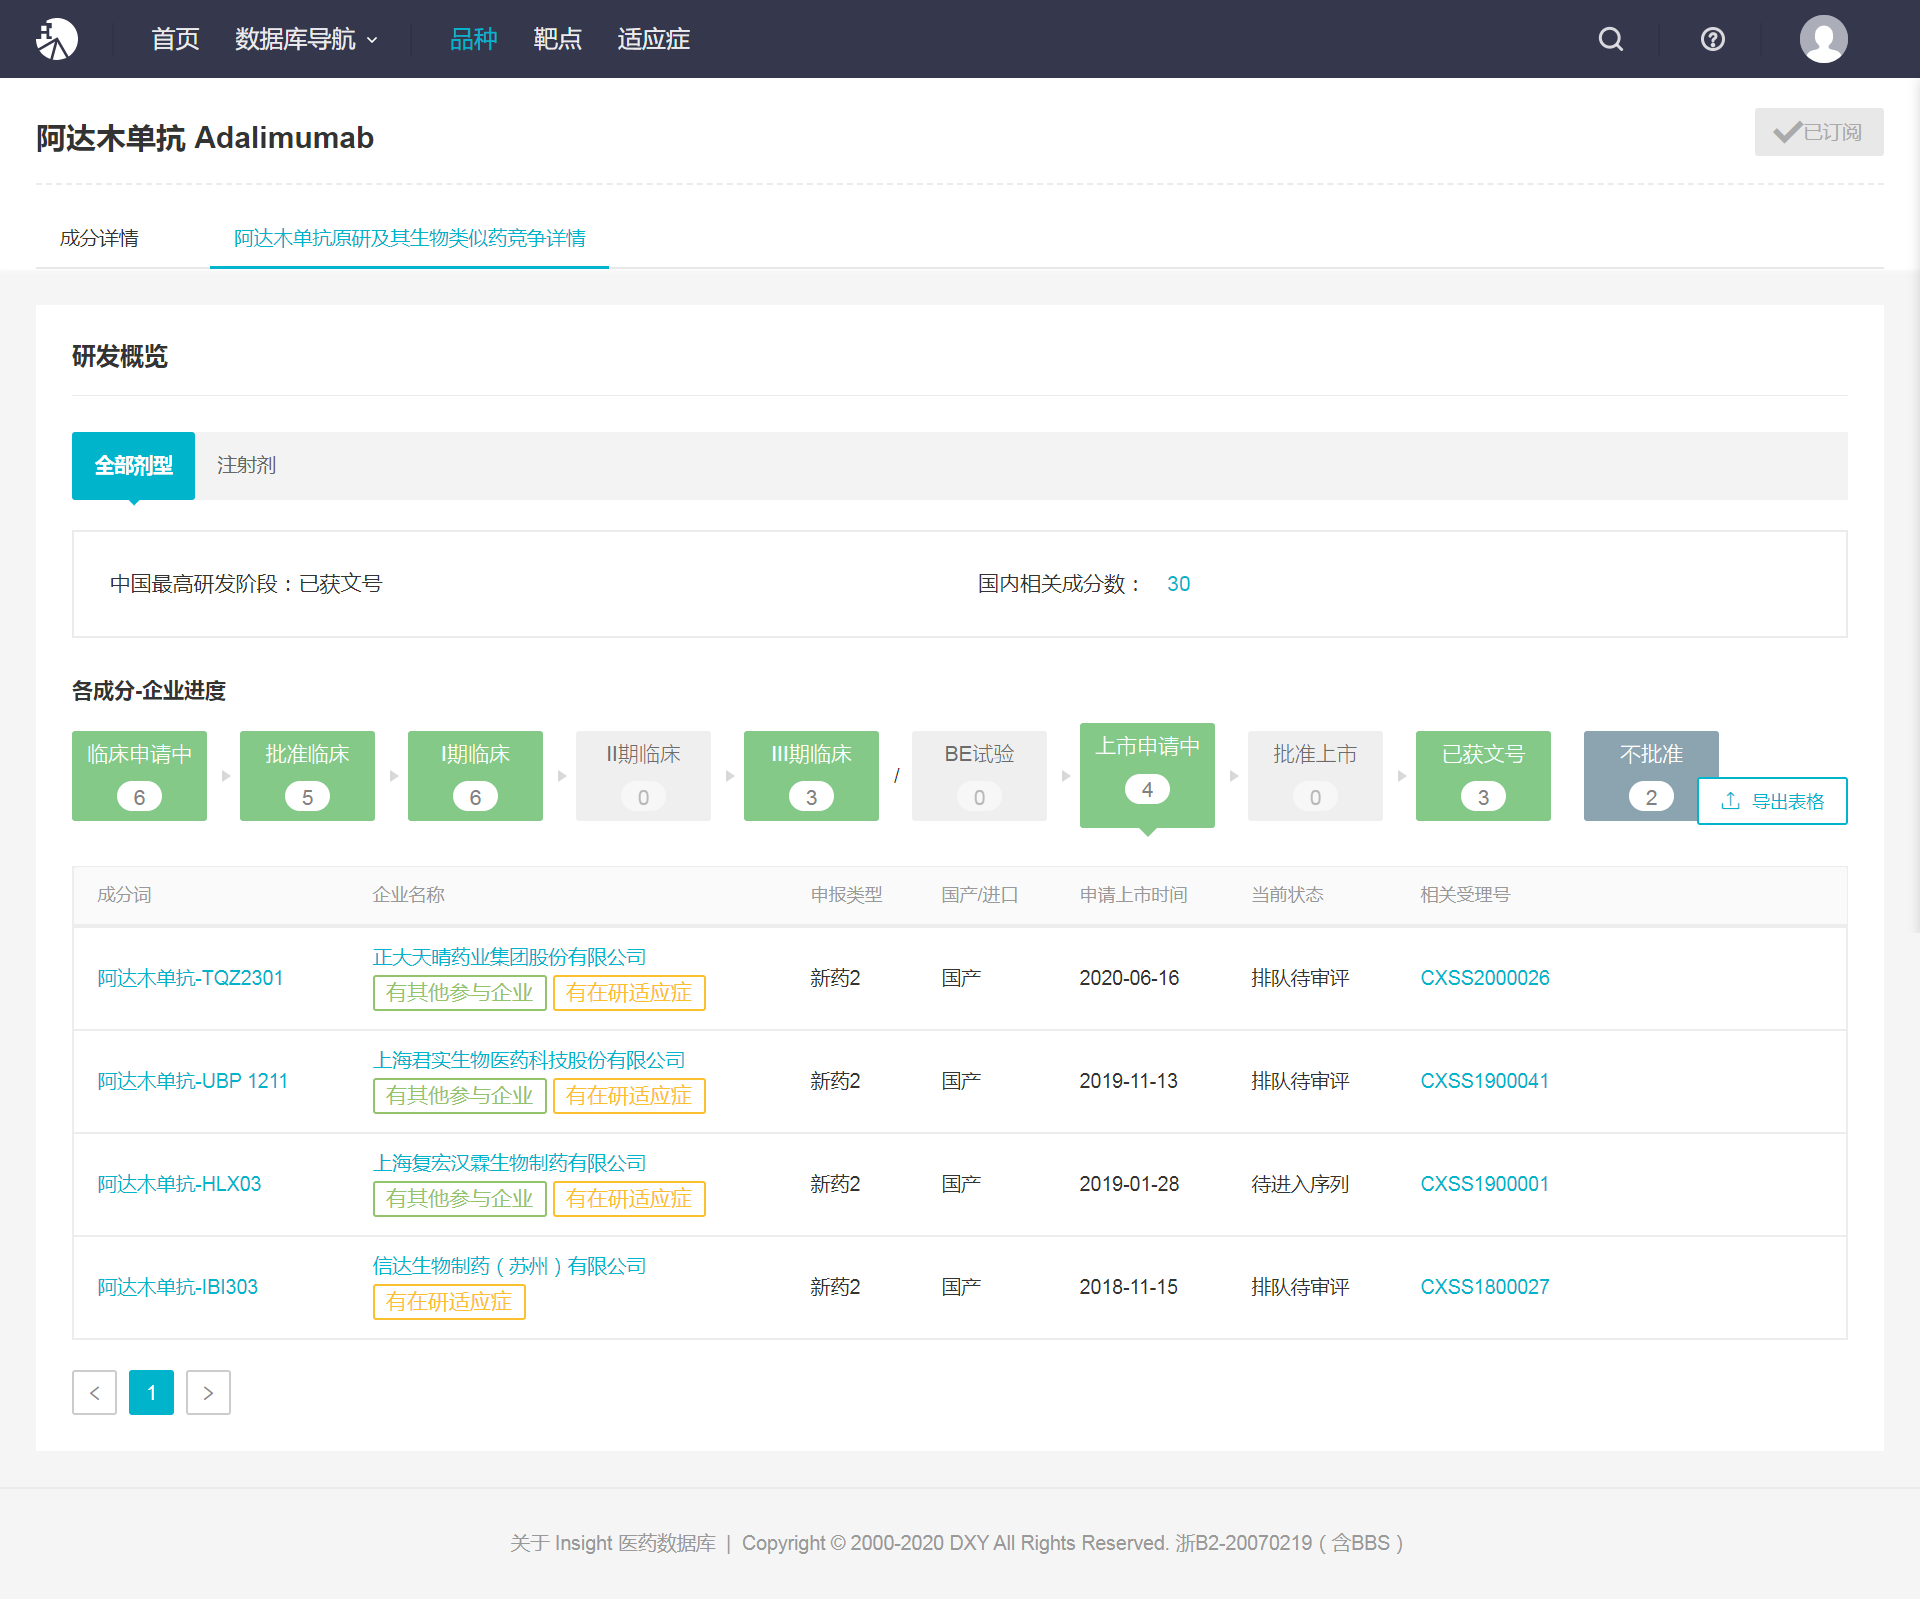The width and height of the screenshot is (1920, 1599).
Task: Open acceptance number CXSS1900041
Action: click(1484, 1081)
